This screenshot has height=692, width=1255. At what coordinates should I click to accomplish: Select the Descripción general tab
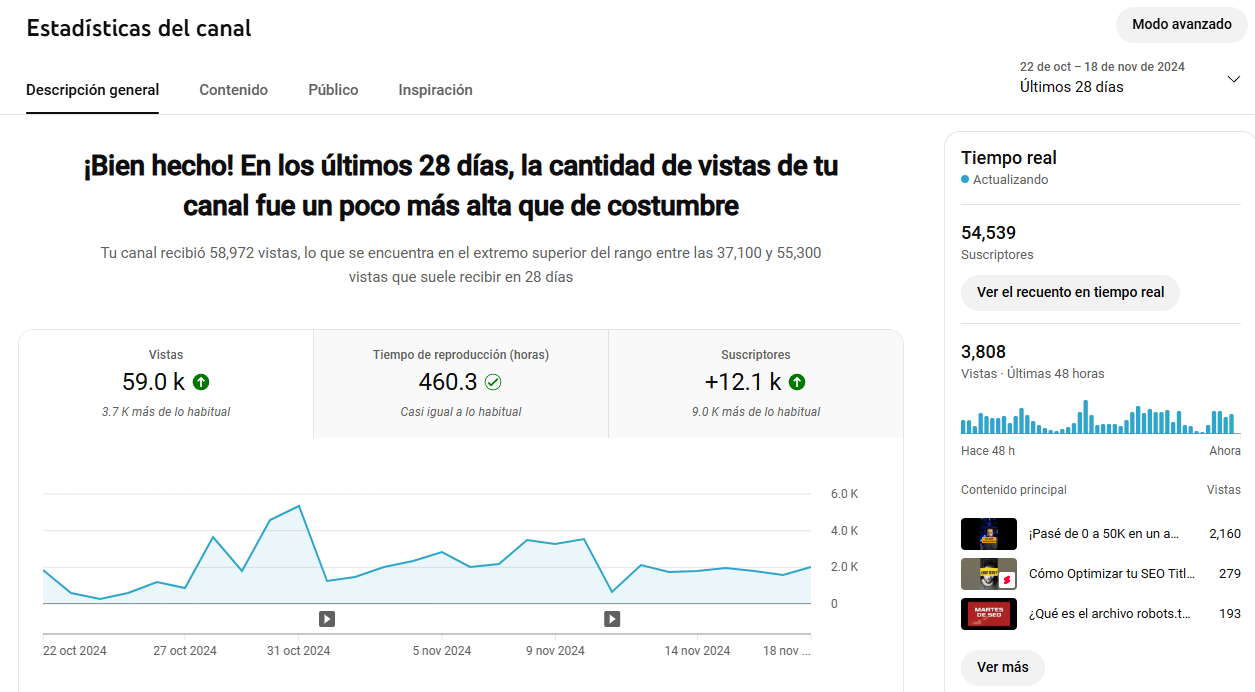pyautogui.click(x=92, y=90)
